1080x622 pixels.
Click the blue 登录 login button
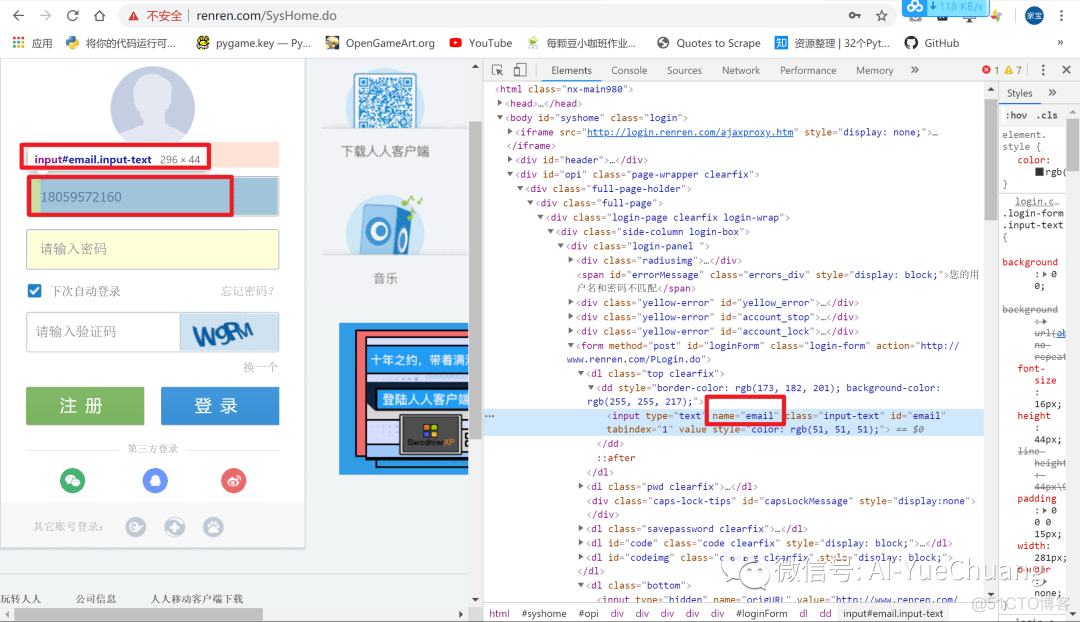220,406
